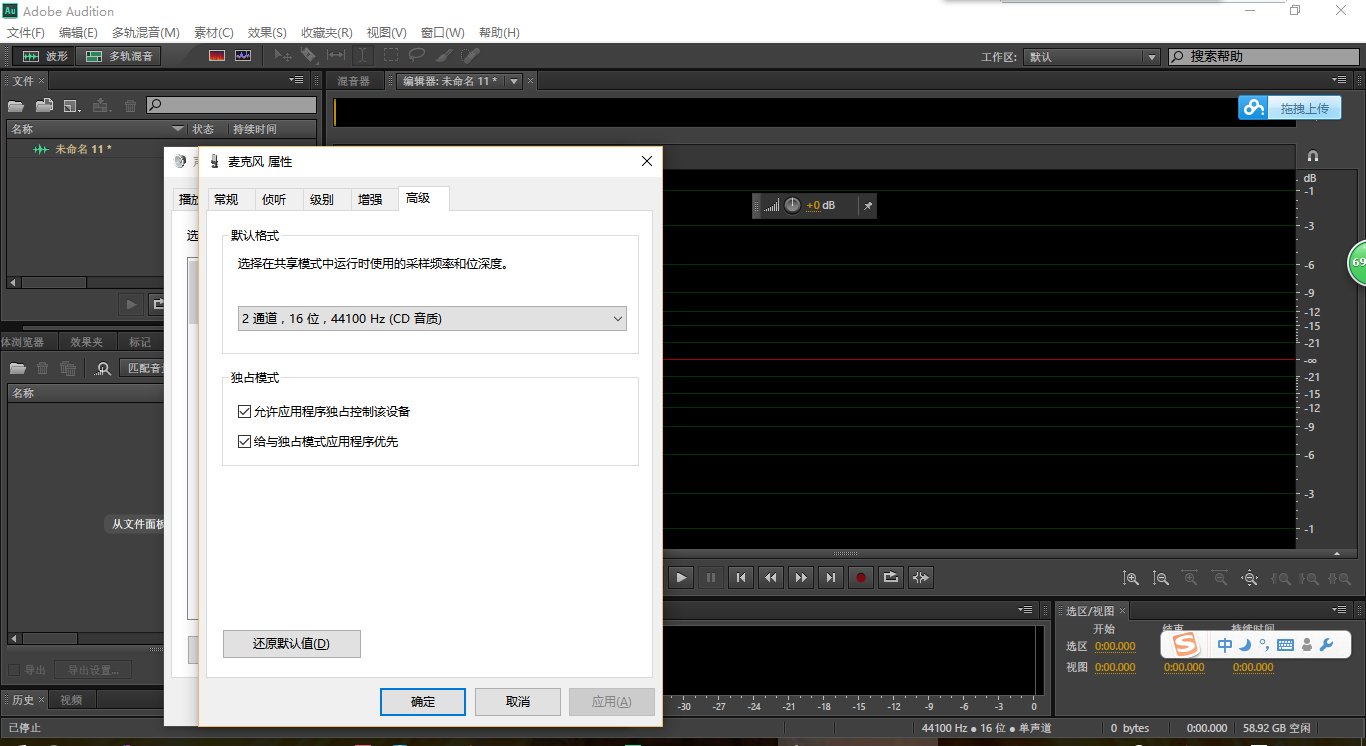Switch to the 混音器 tab
The width and height of the screenshot is (1366, 746).
pos(353,81)
